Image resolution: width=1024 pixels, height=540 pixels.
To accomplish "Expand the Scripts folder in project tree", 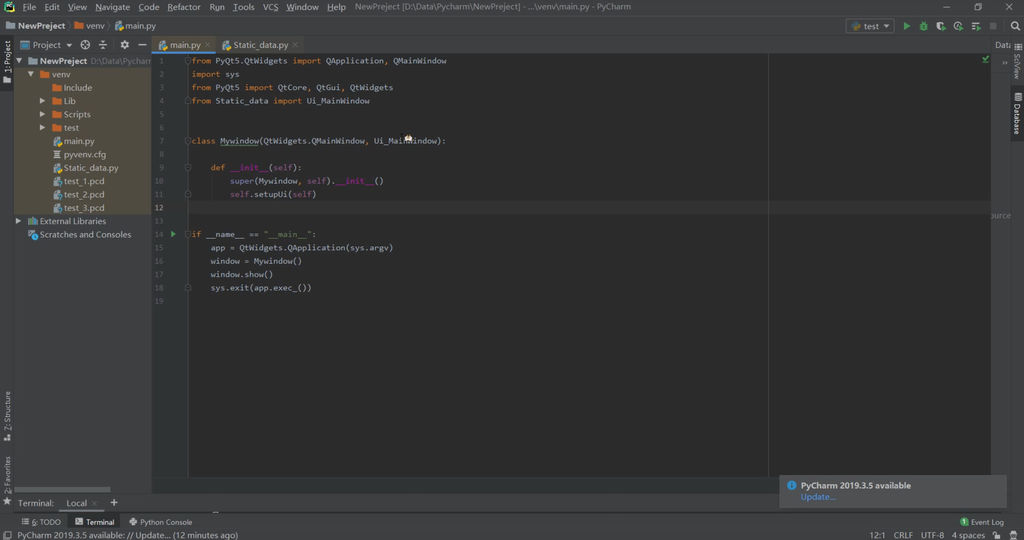I will click(x=43, y=114).
